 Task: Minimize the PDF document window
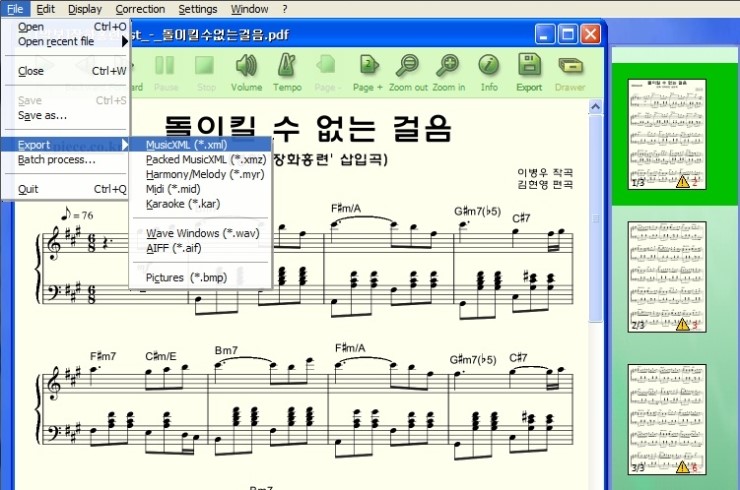coord(545,34)
